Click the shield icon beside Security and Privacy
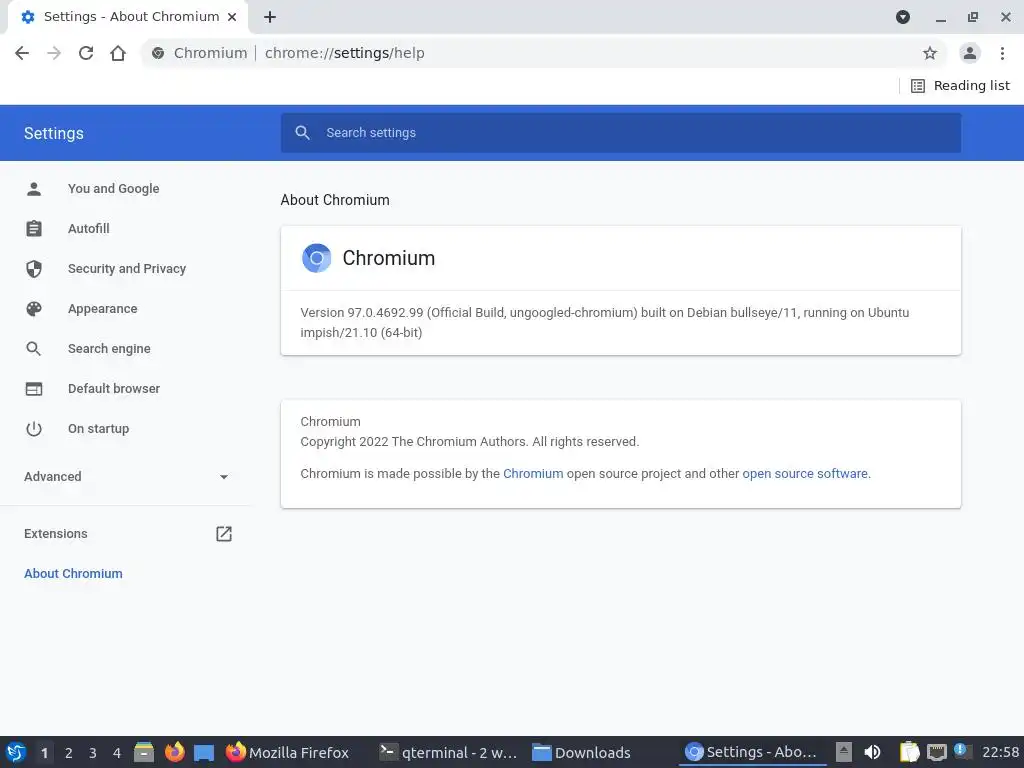 tap(34, 268)
